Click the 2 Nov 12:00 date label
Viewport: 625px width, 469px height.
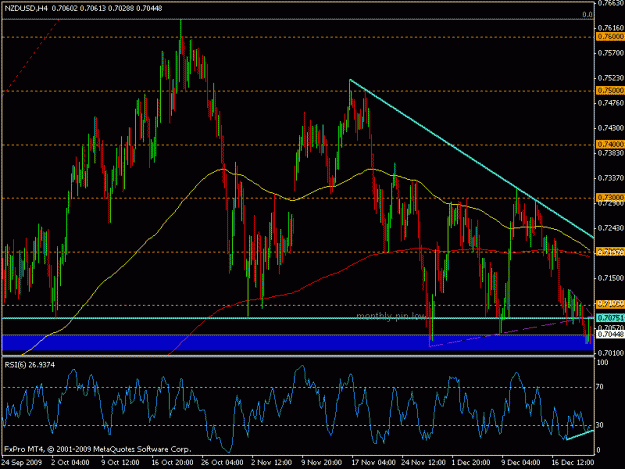pyautogui.click(x=272, y=462)
